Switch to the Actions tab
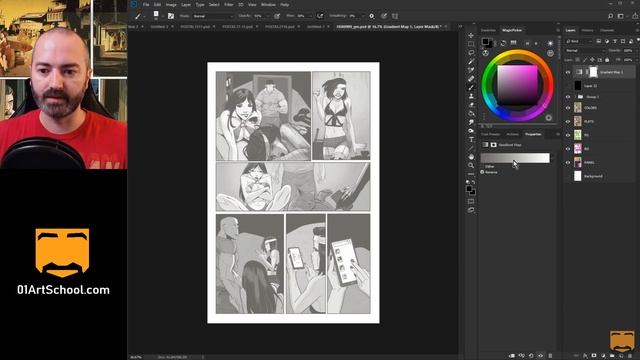 (x=512, y=134)
